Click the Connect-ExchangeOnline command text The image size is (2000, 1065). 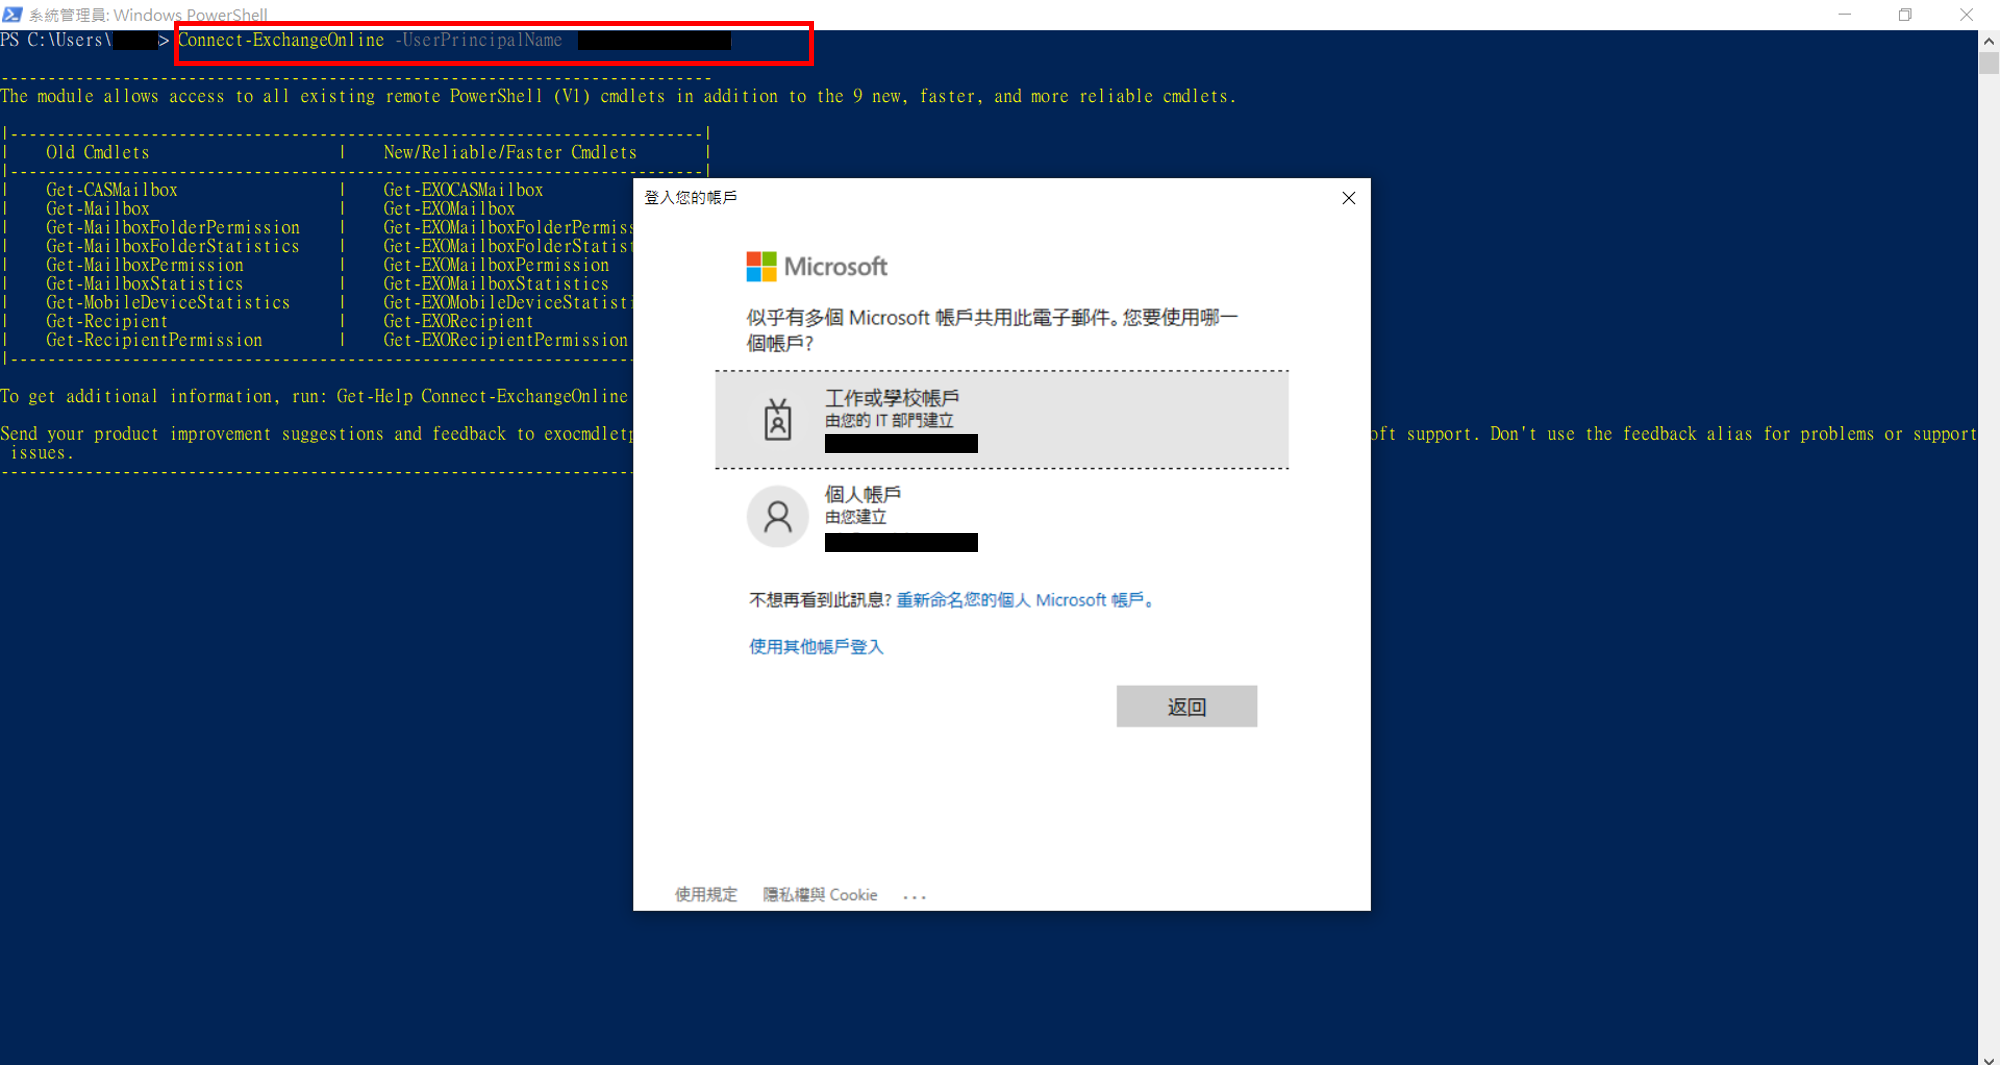coord(281,41)
